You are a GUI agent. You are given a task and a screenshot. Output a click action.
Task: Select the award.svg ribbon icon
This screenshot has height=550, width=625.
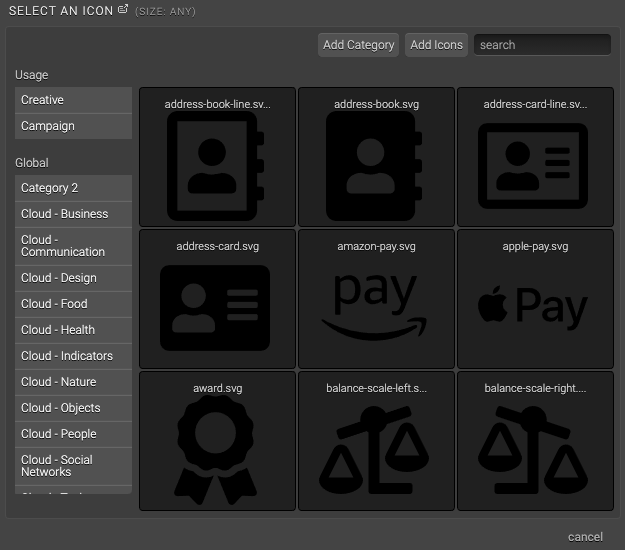(x=217, y=441)
